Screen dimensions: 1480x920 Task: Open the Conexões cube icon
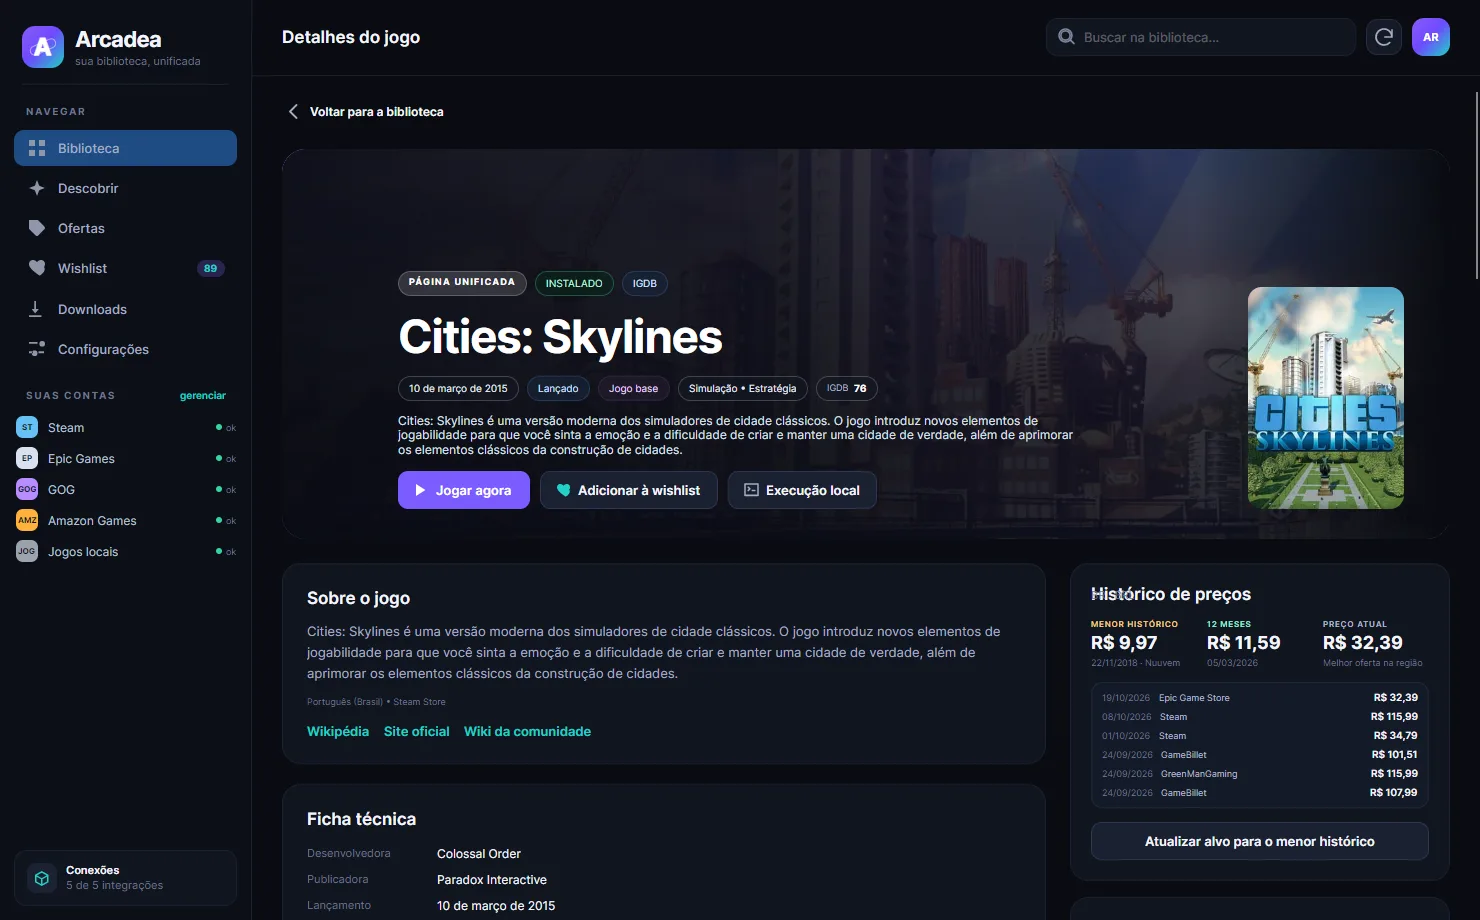click(42, 878)
